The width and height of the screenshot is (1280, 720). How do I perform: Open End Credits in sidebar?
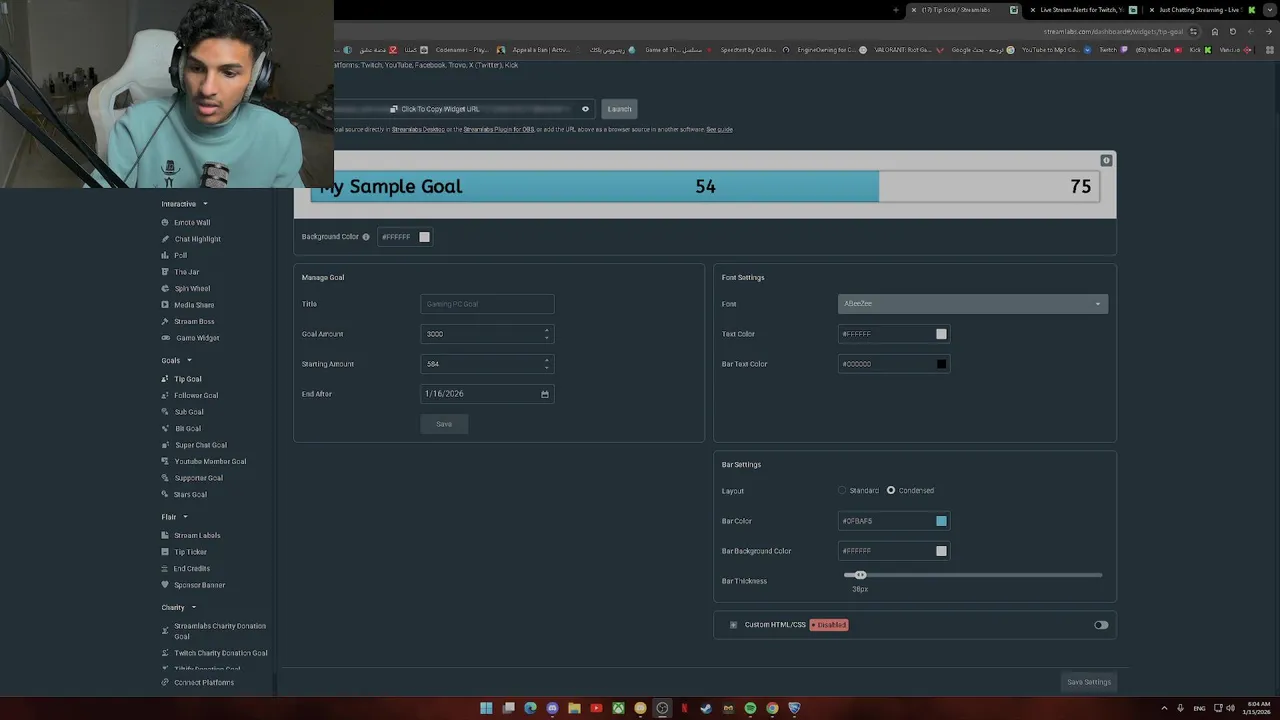[192, 568]
